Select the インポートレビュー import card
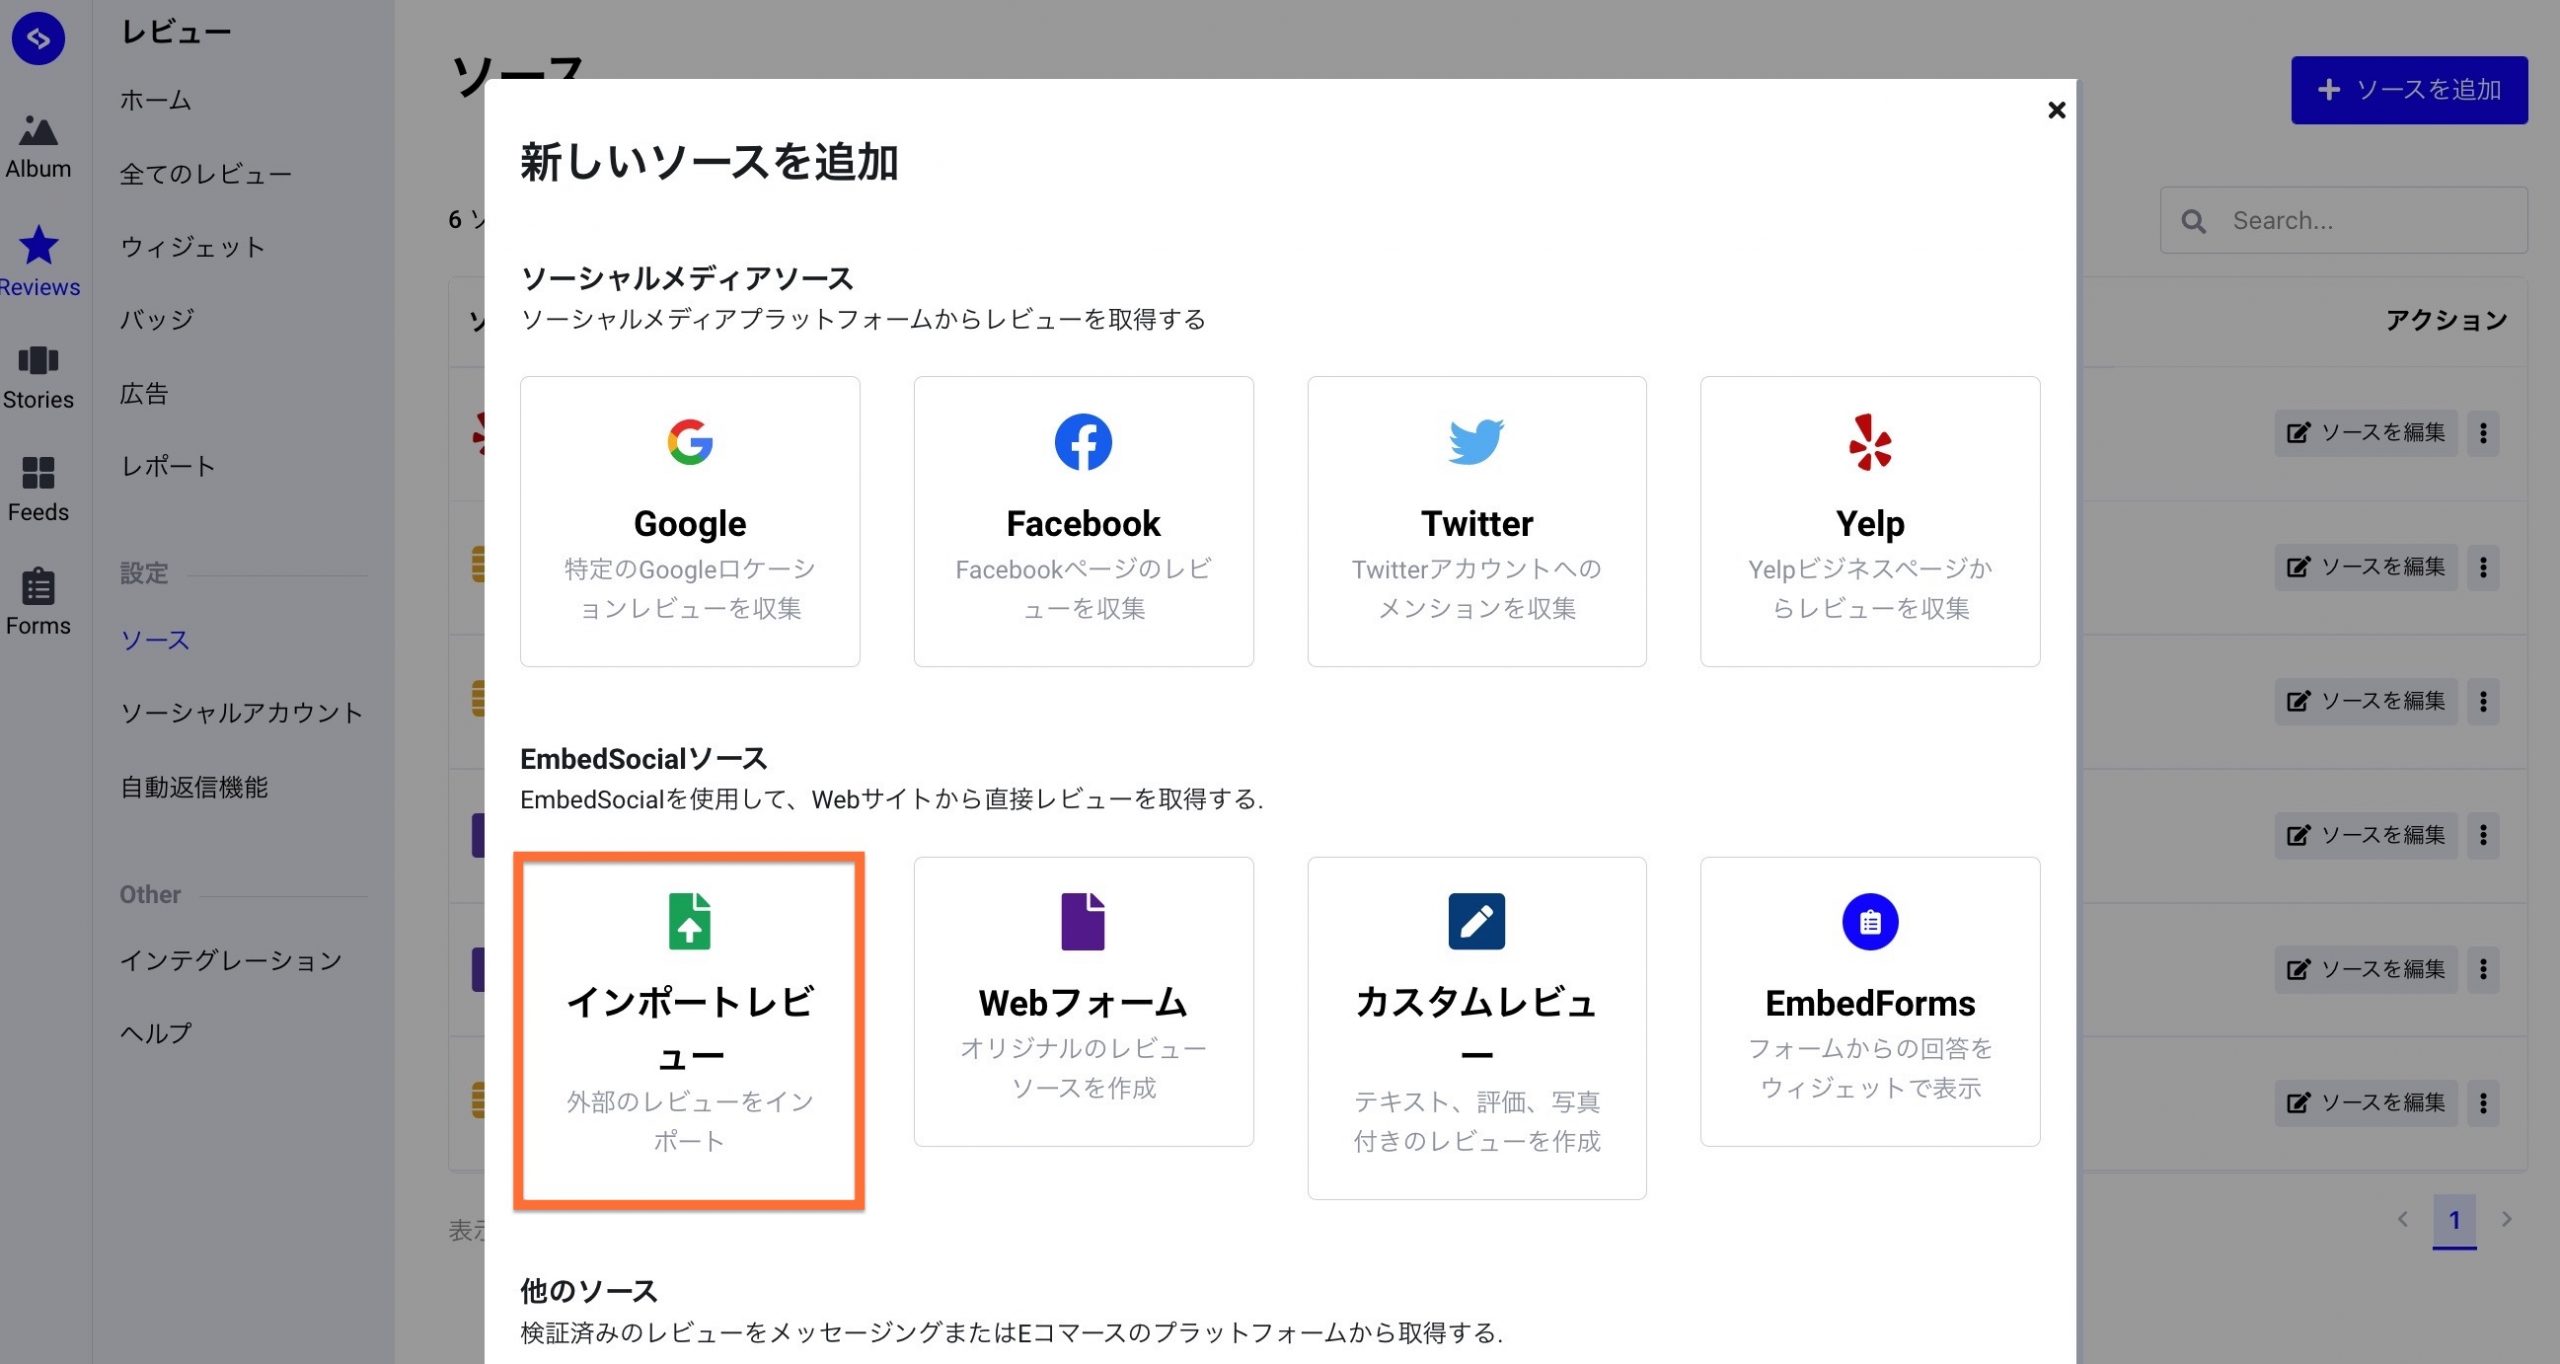2560x1364 pixels. click(690, 1030)
